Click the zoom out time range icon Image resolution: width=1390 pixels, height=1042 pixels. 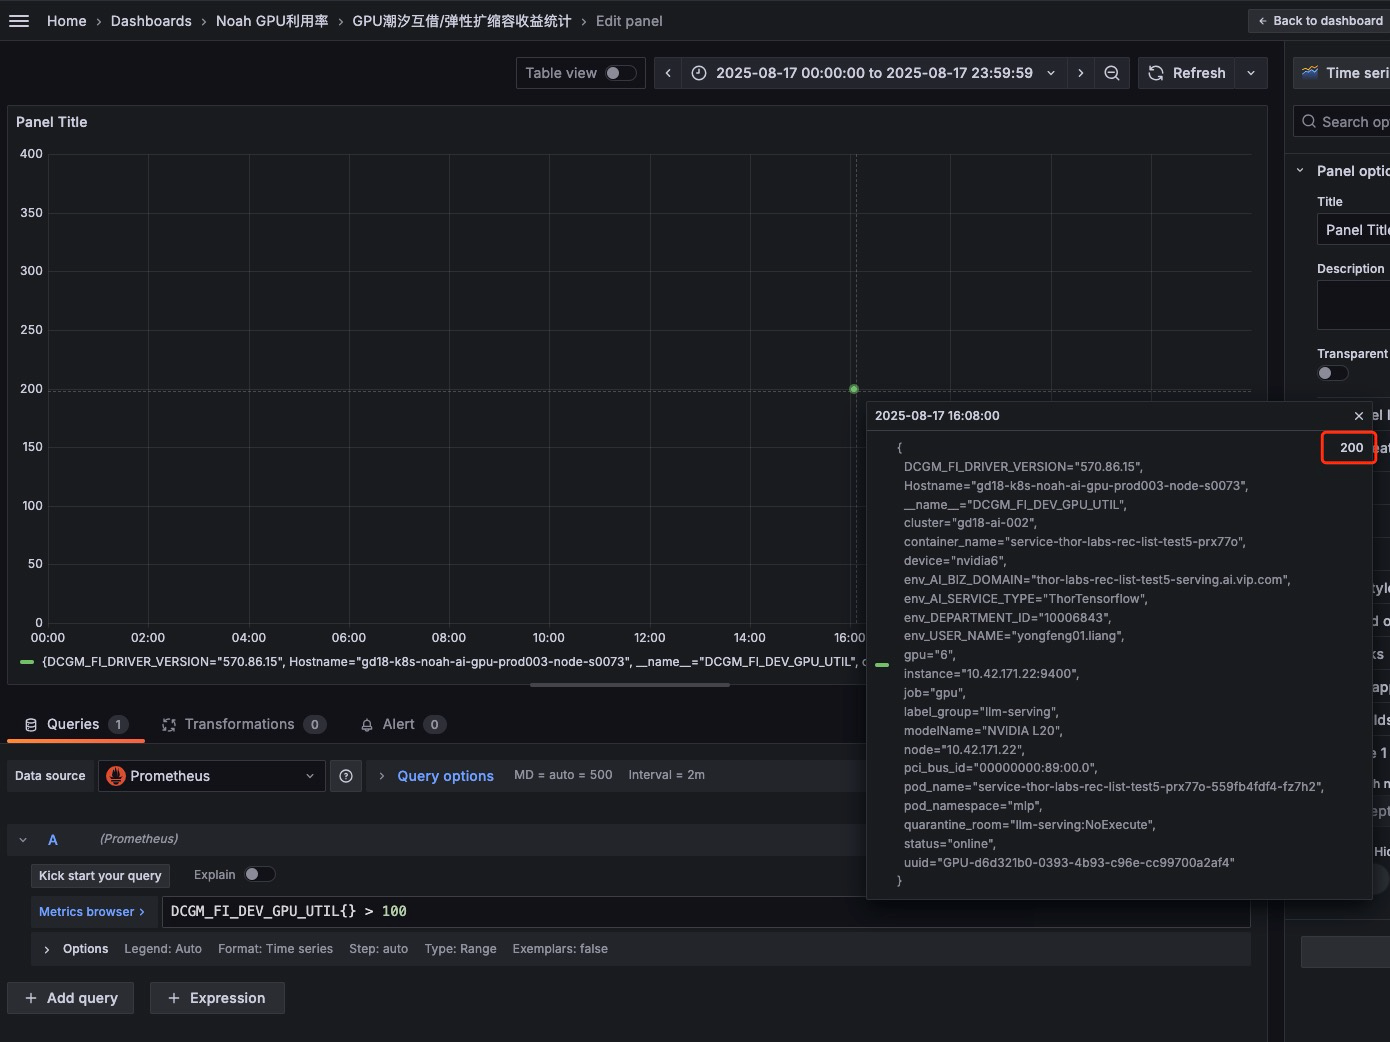1111,73
